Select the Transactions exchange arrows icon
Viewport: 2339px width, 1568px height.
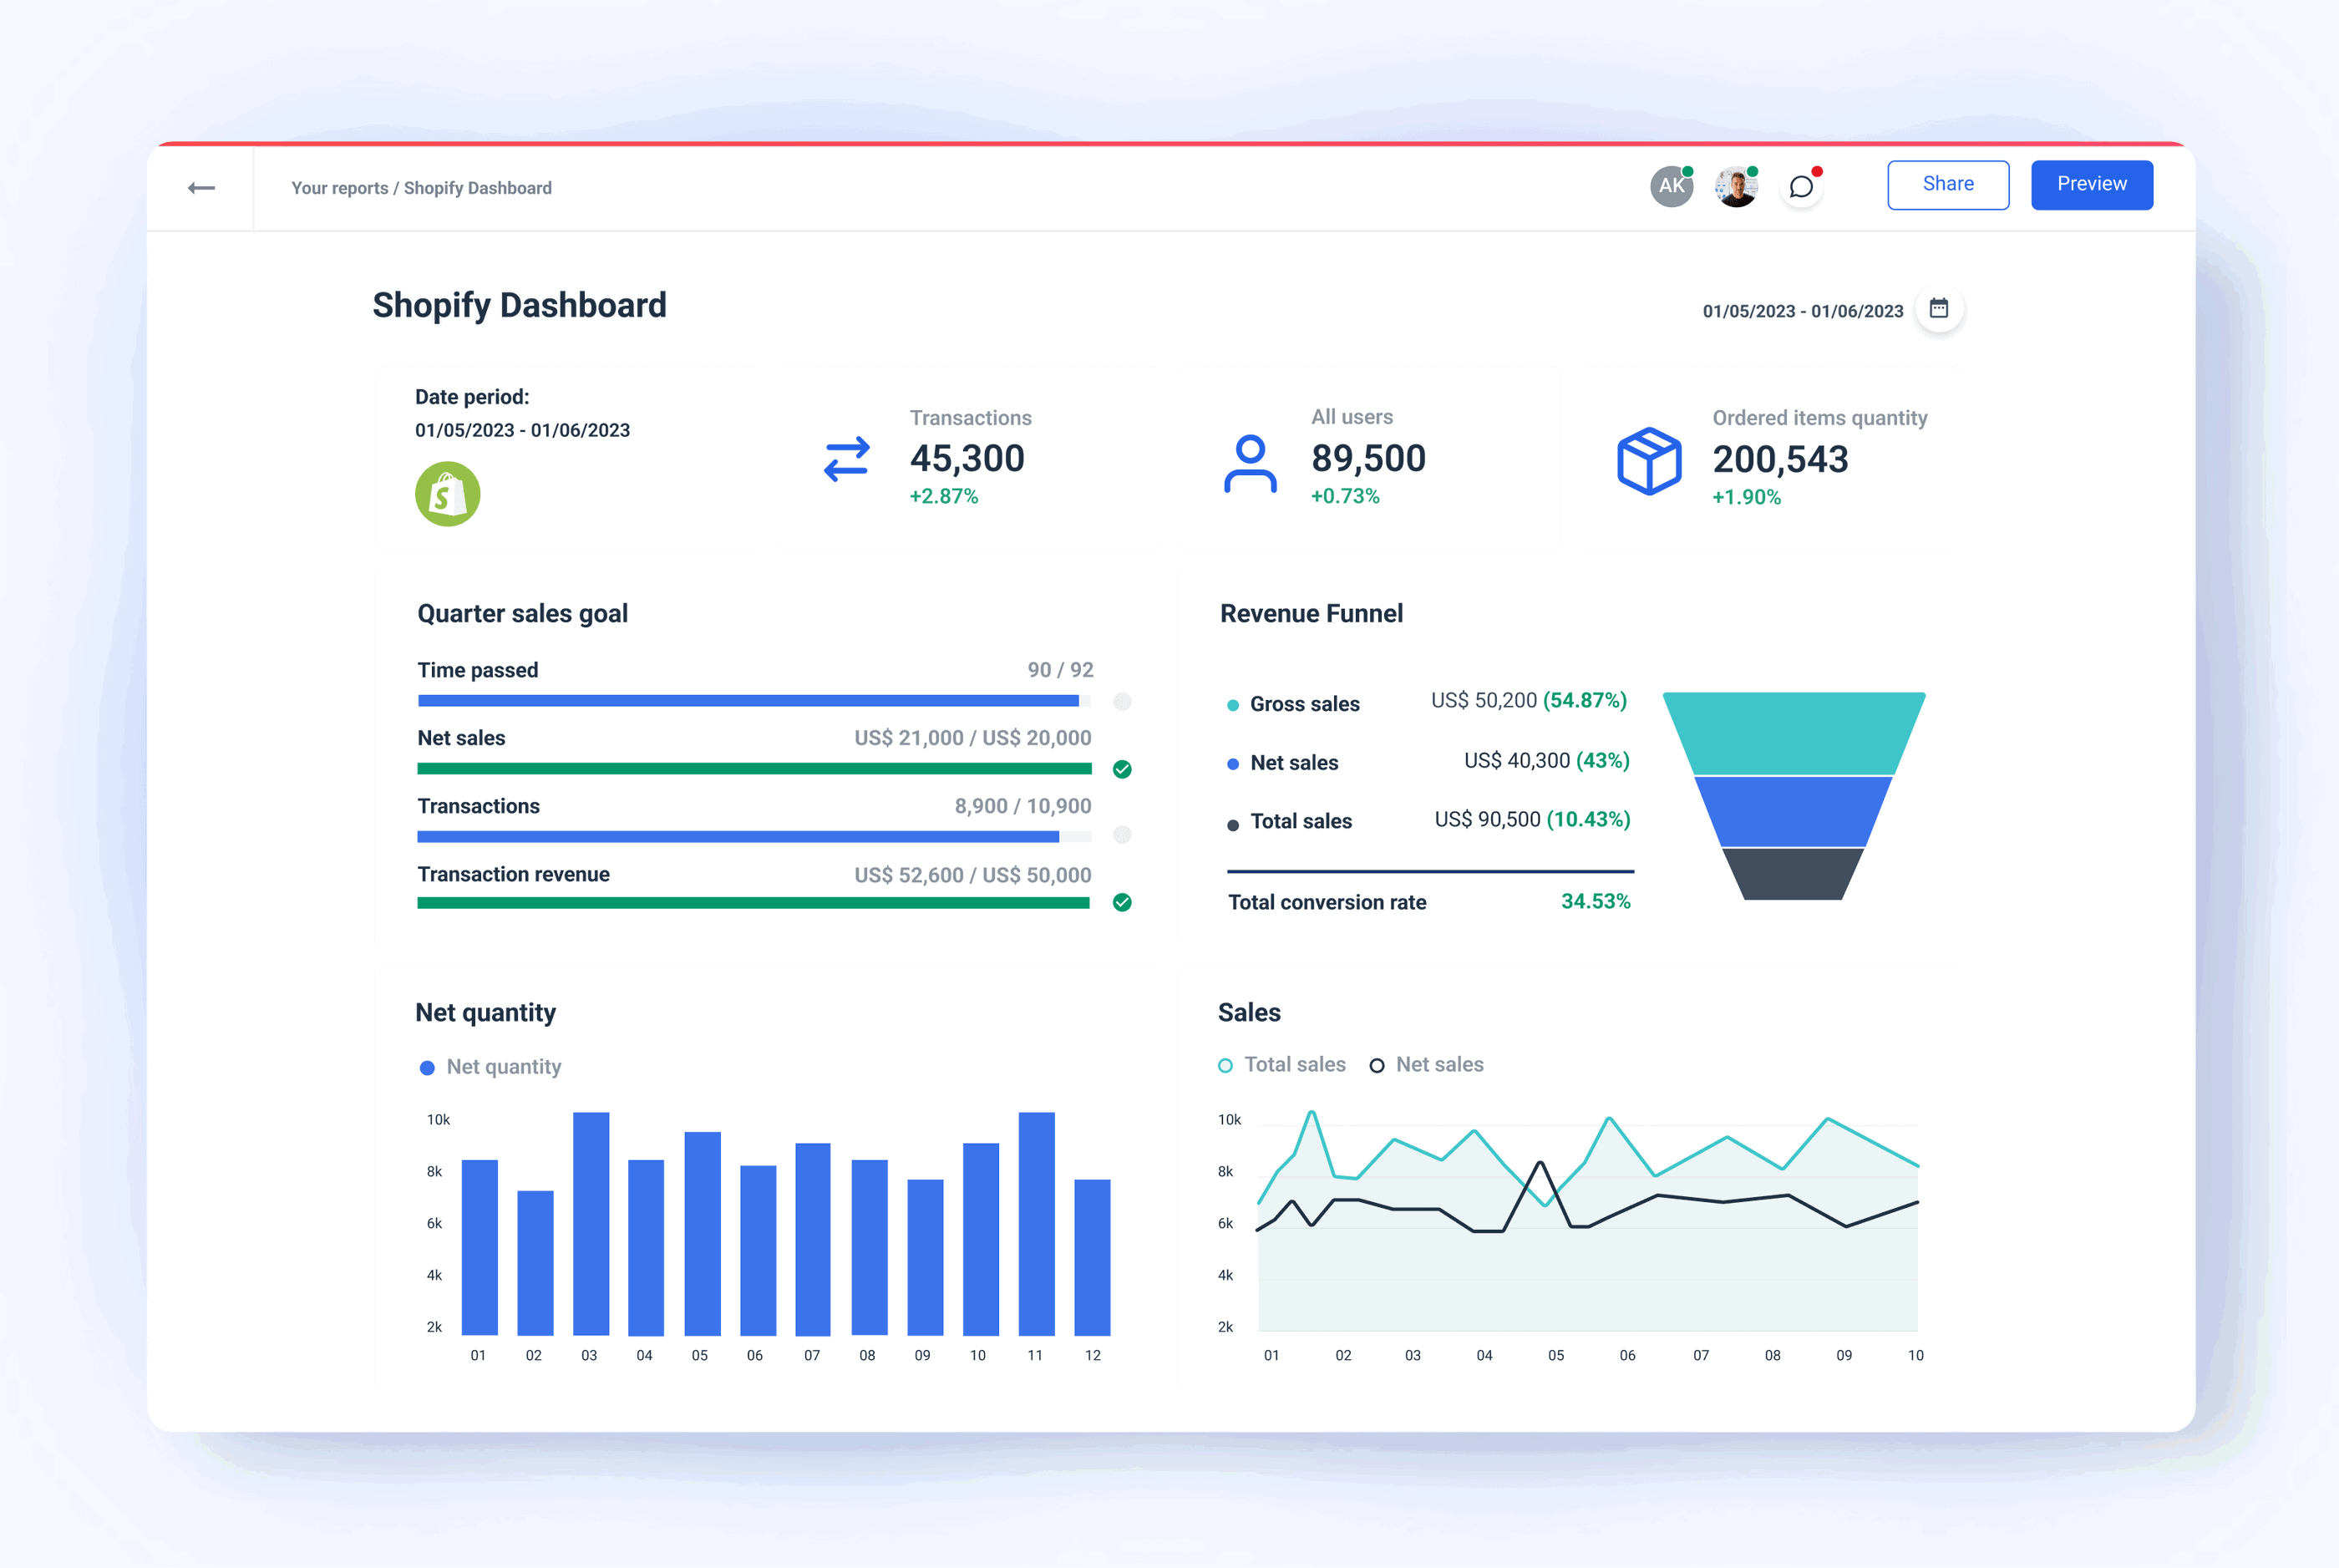[x=845, y=459]
